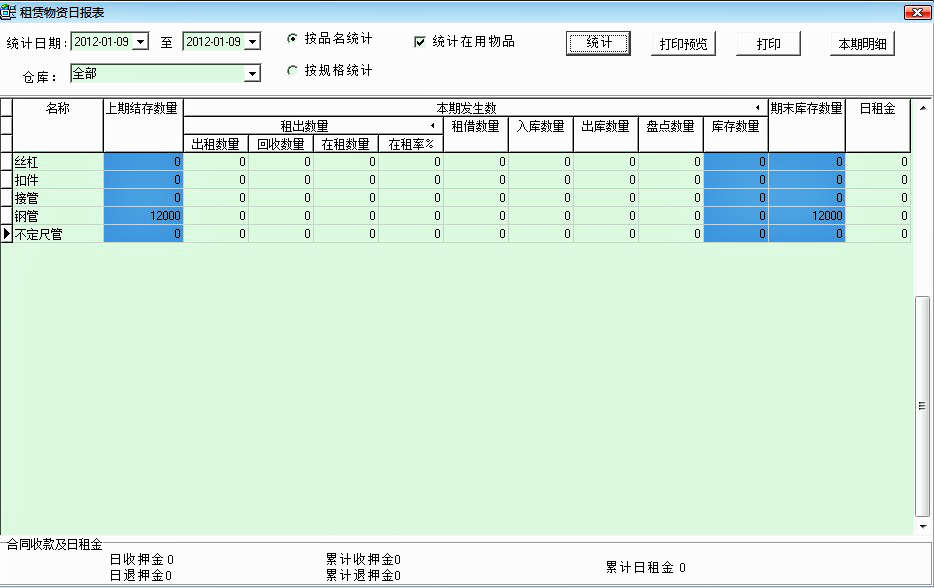Click 12000 in 钢管 期末库存数量 cell
The height and width of the screenshot is (588, 934).
pos(807,216)
